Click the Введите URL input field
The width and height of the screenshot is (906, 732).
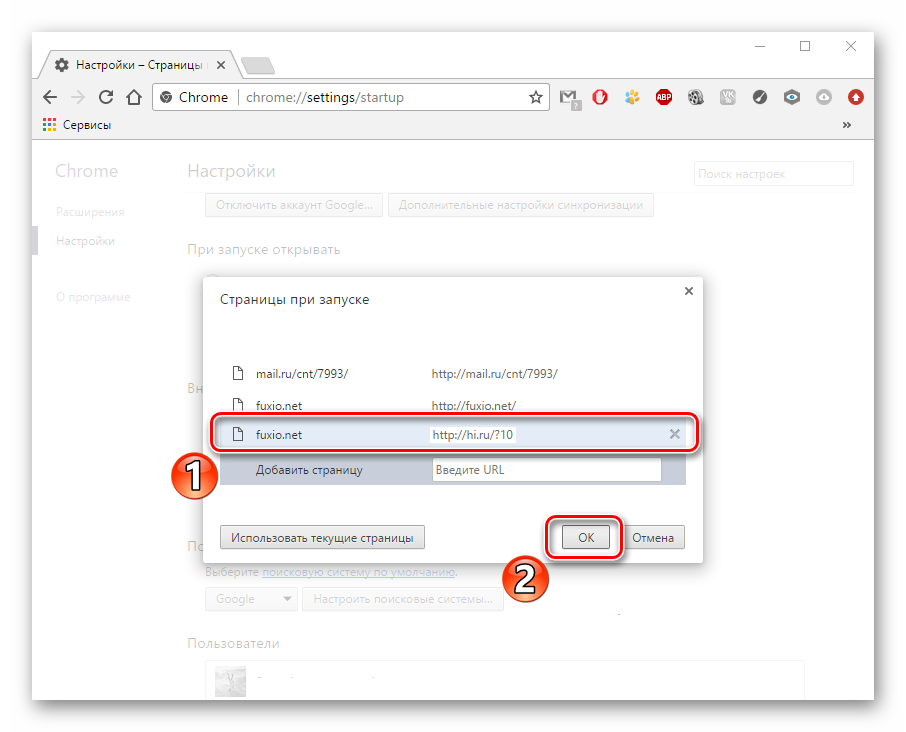(x=546, y=470)
